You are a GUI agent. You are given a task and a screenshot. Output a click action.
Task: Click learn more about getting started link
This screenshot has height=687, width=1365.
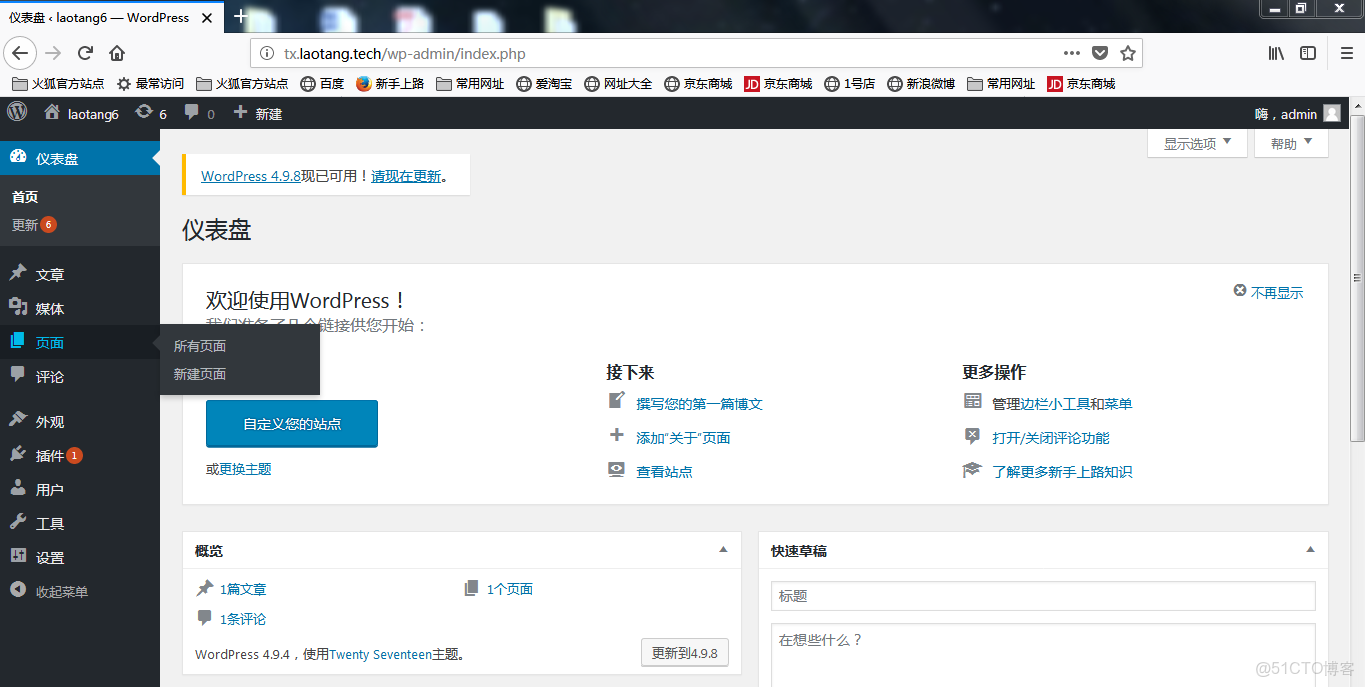(1062, 472)
